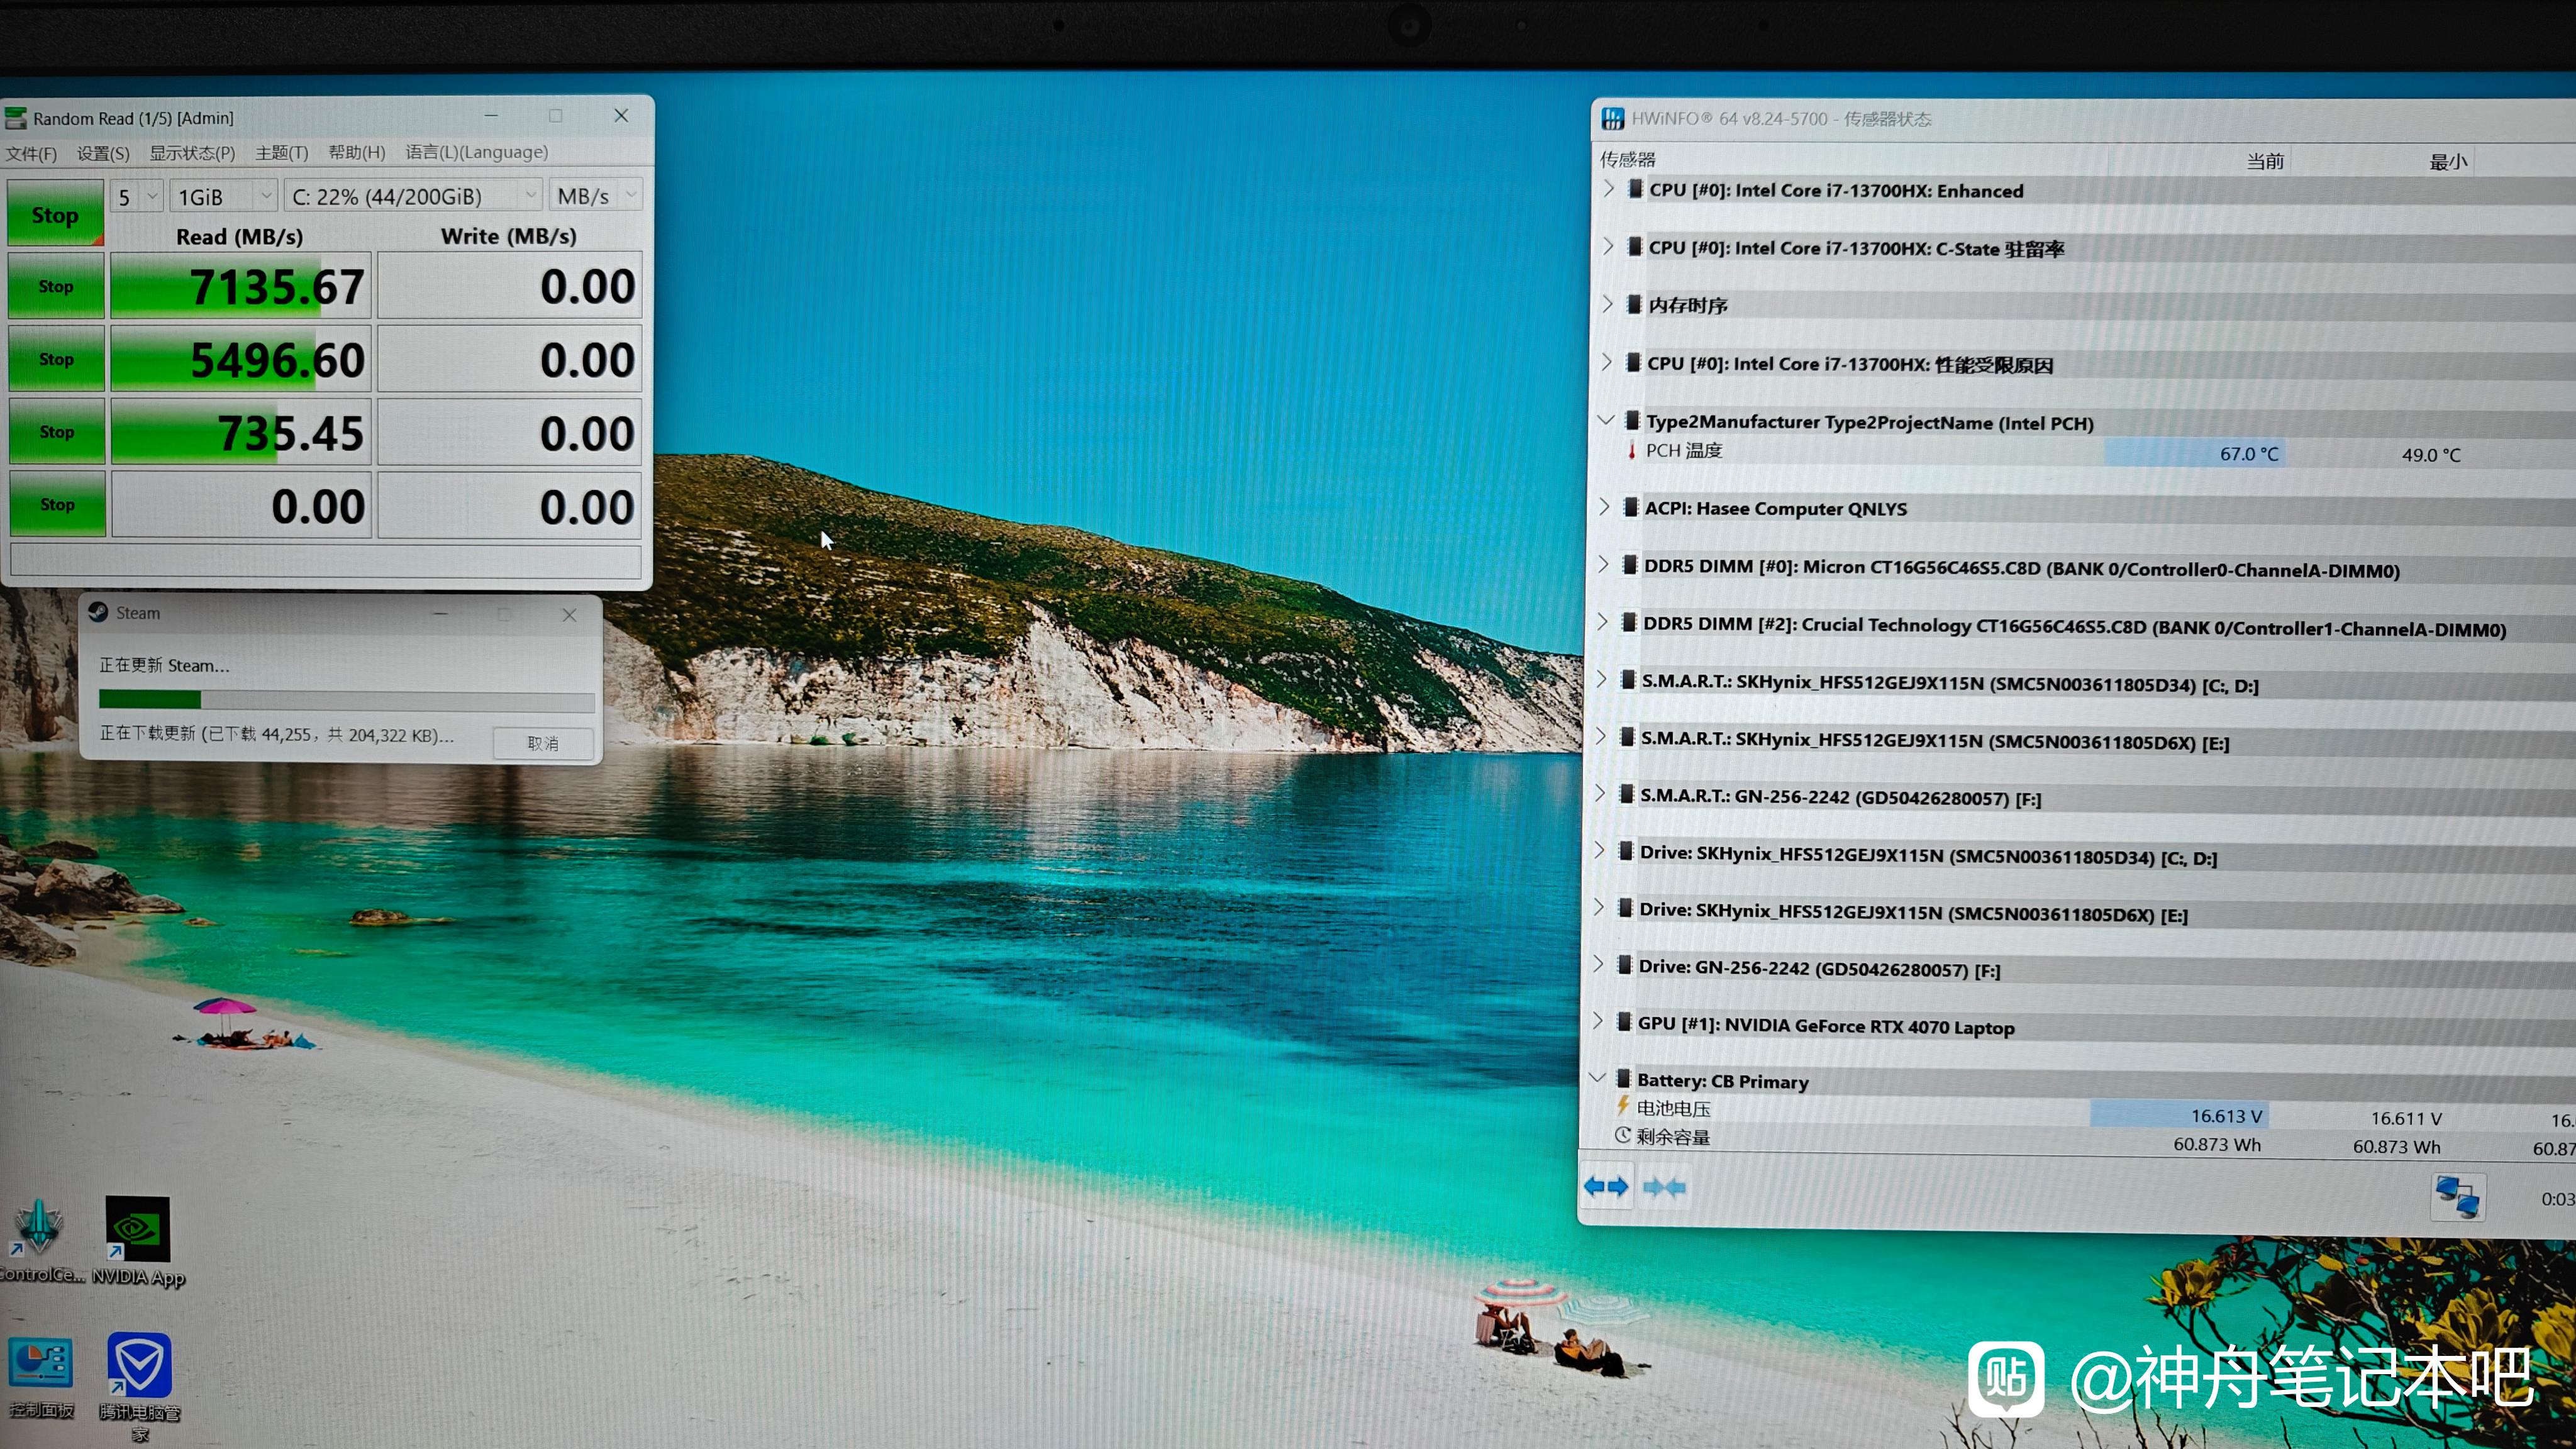This screenshot has height=1449, width=2576.
Task: Open the MB/s unit dropdown
Action: (x=595, y=196)
